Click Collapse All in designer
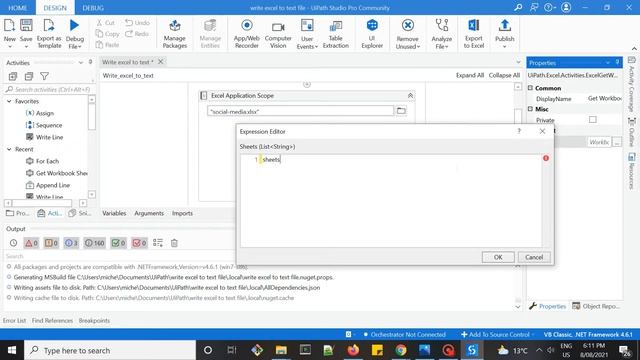 click(x=504, y=75)
